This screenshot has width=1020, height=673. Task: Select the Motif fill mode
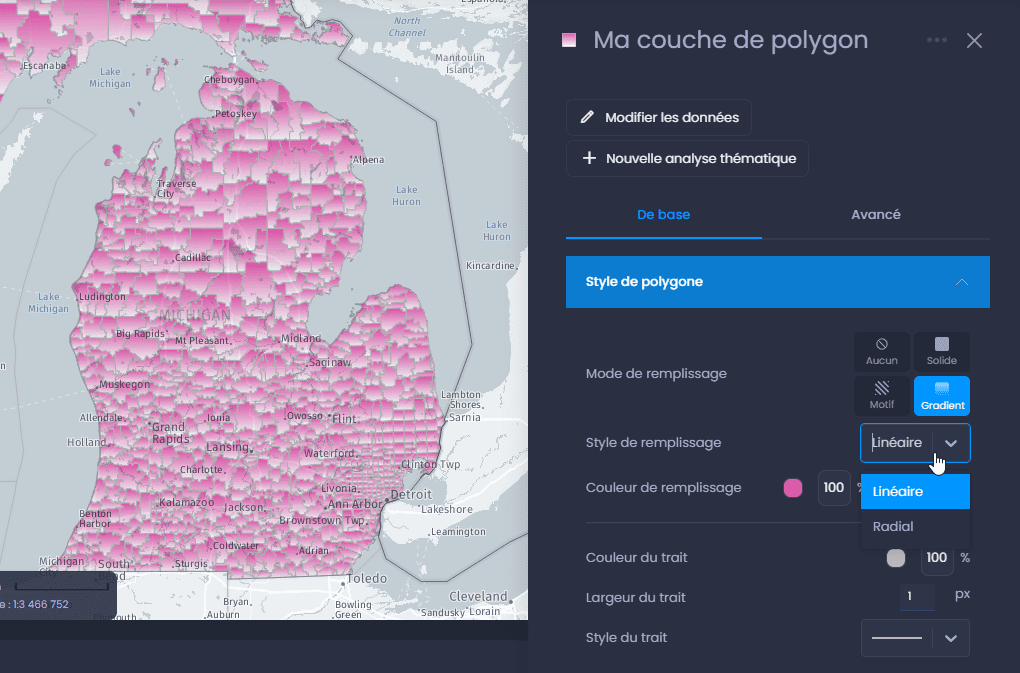[881, 395]
